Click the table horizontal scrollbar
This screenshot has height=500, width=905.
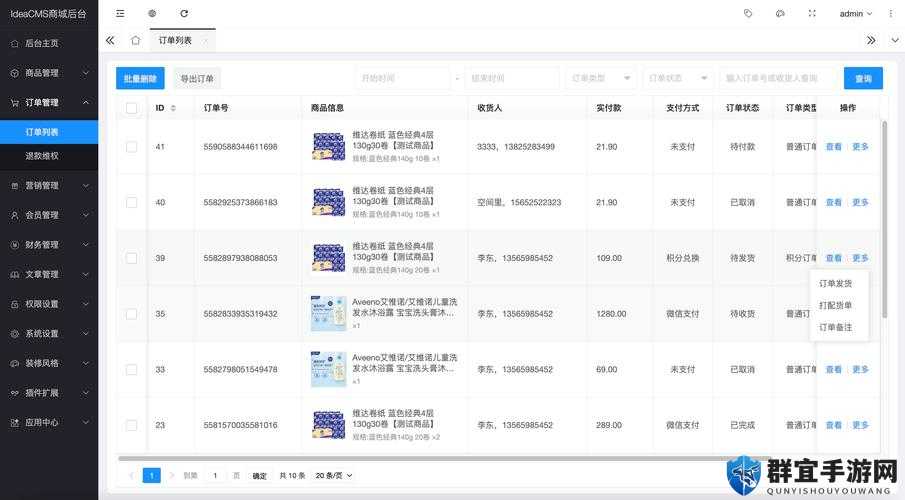[x=444, y=458]
